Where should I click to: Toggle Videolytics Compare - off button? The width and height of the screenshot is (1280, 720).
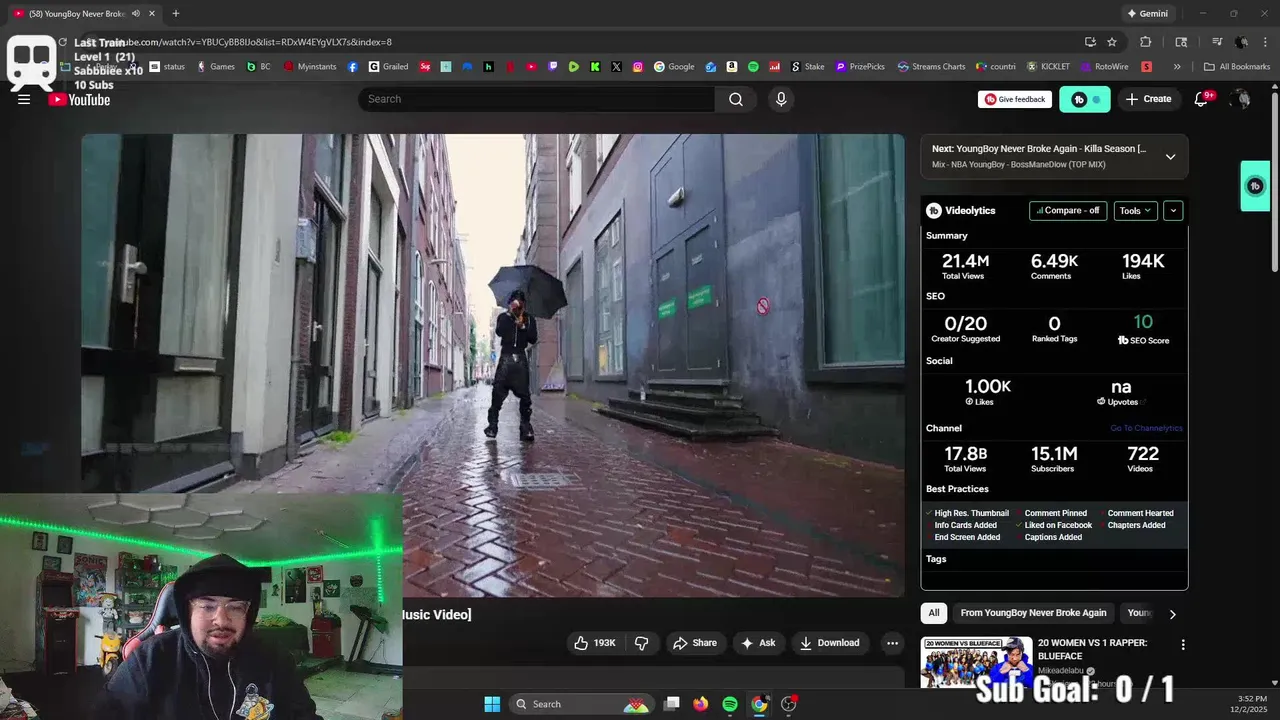pyautogui.click(x=1068, y=211)
